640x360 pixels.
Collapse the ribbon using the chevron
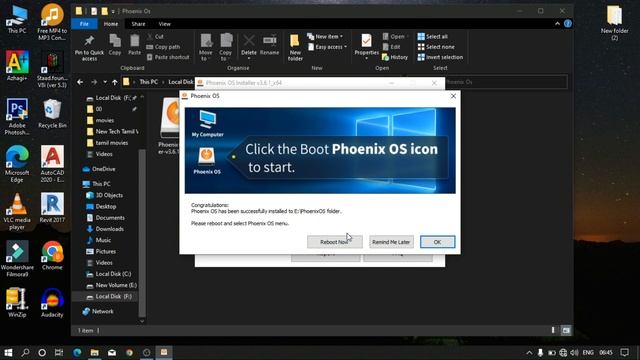click(557, 24)
